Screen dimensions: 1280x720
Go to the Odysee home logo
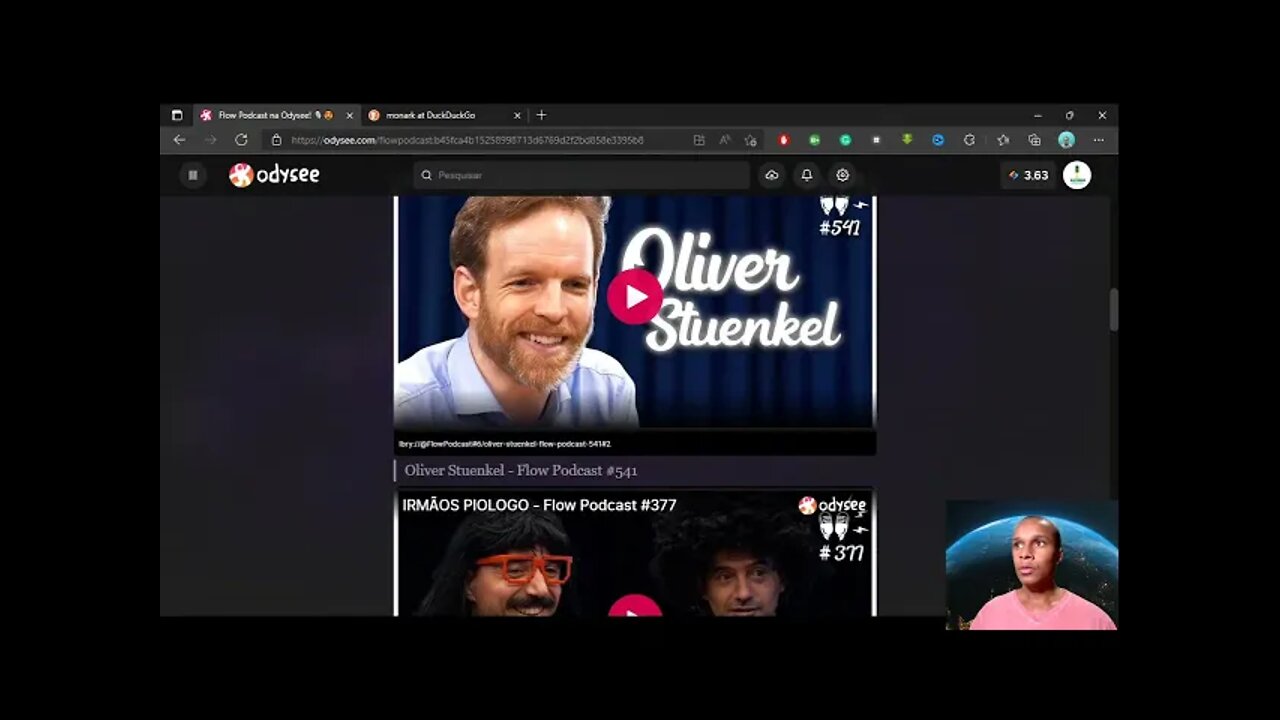tap(274, 175)
